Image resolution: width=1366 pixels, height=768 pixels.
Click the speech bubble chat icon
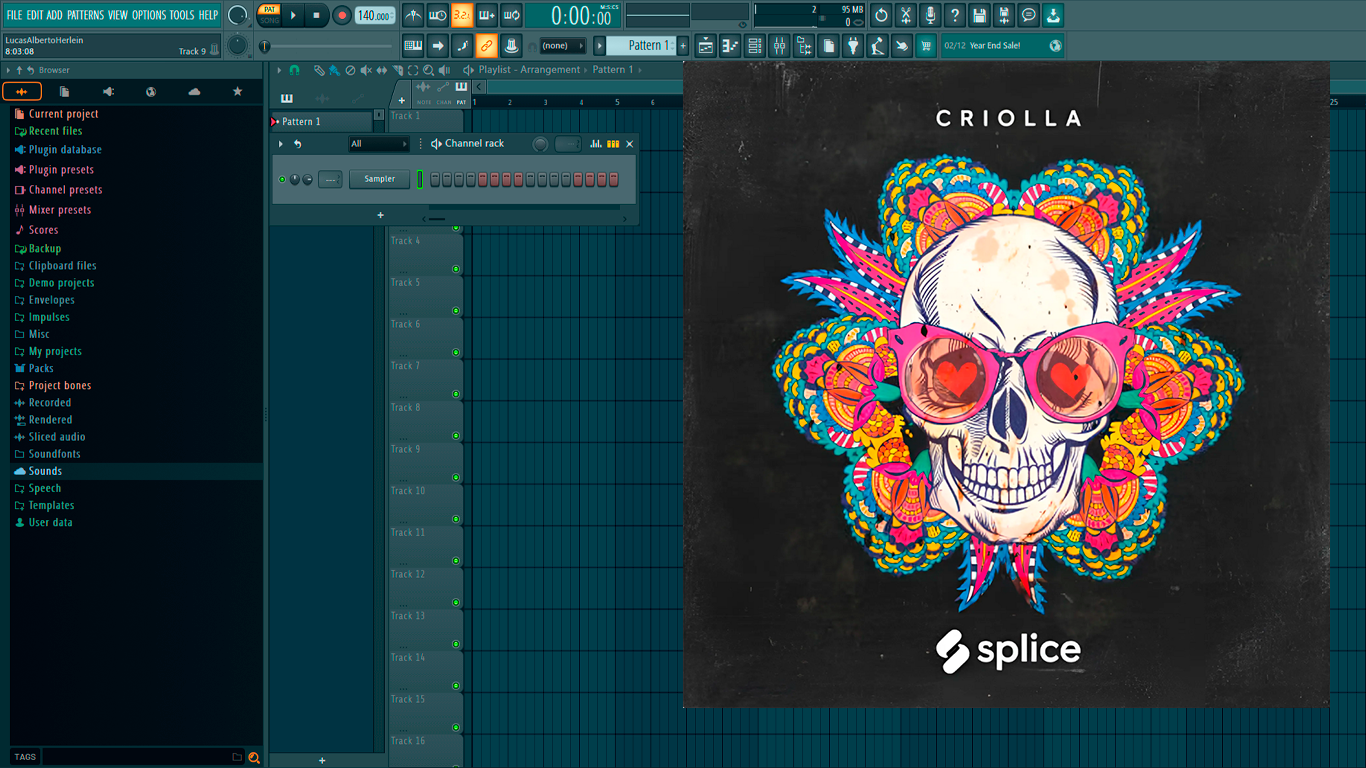click(x=1028, y=15)
